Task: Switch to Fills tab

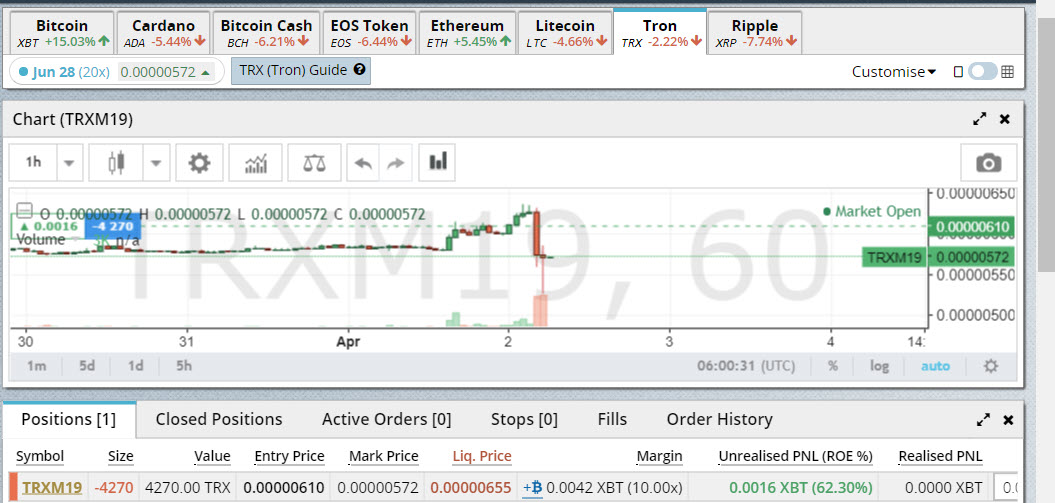Action: [612, 420]
